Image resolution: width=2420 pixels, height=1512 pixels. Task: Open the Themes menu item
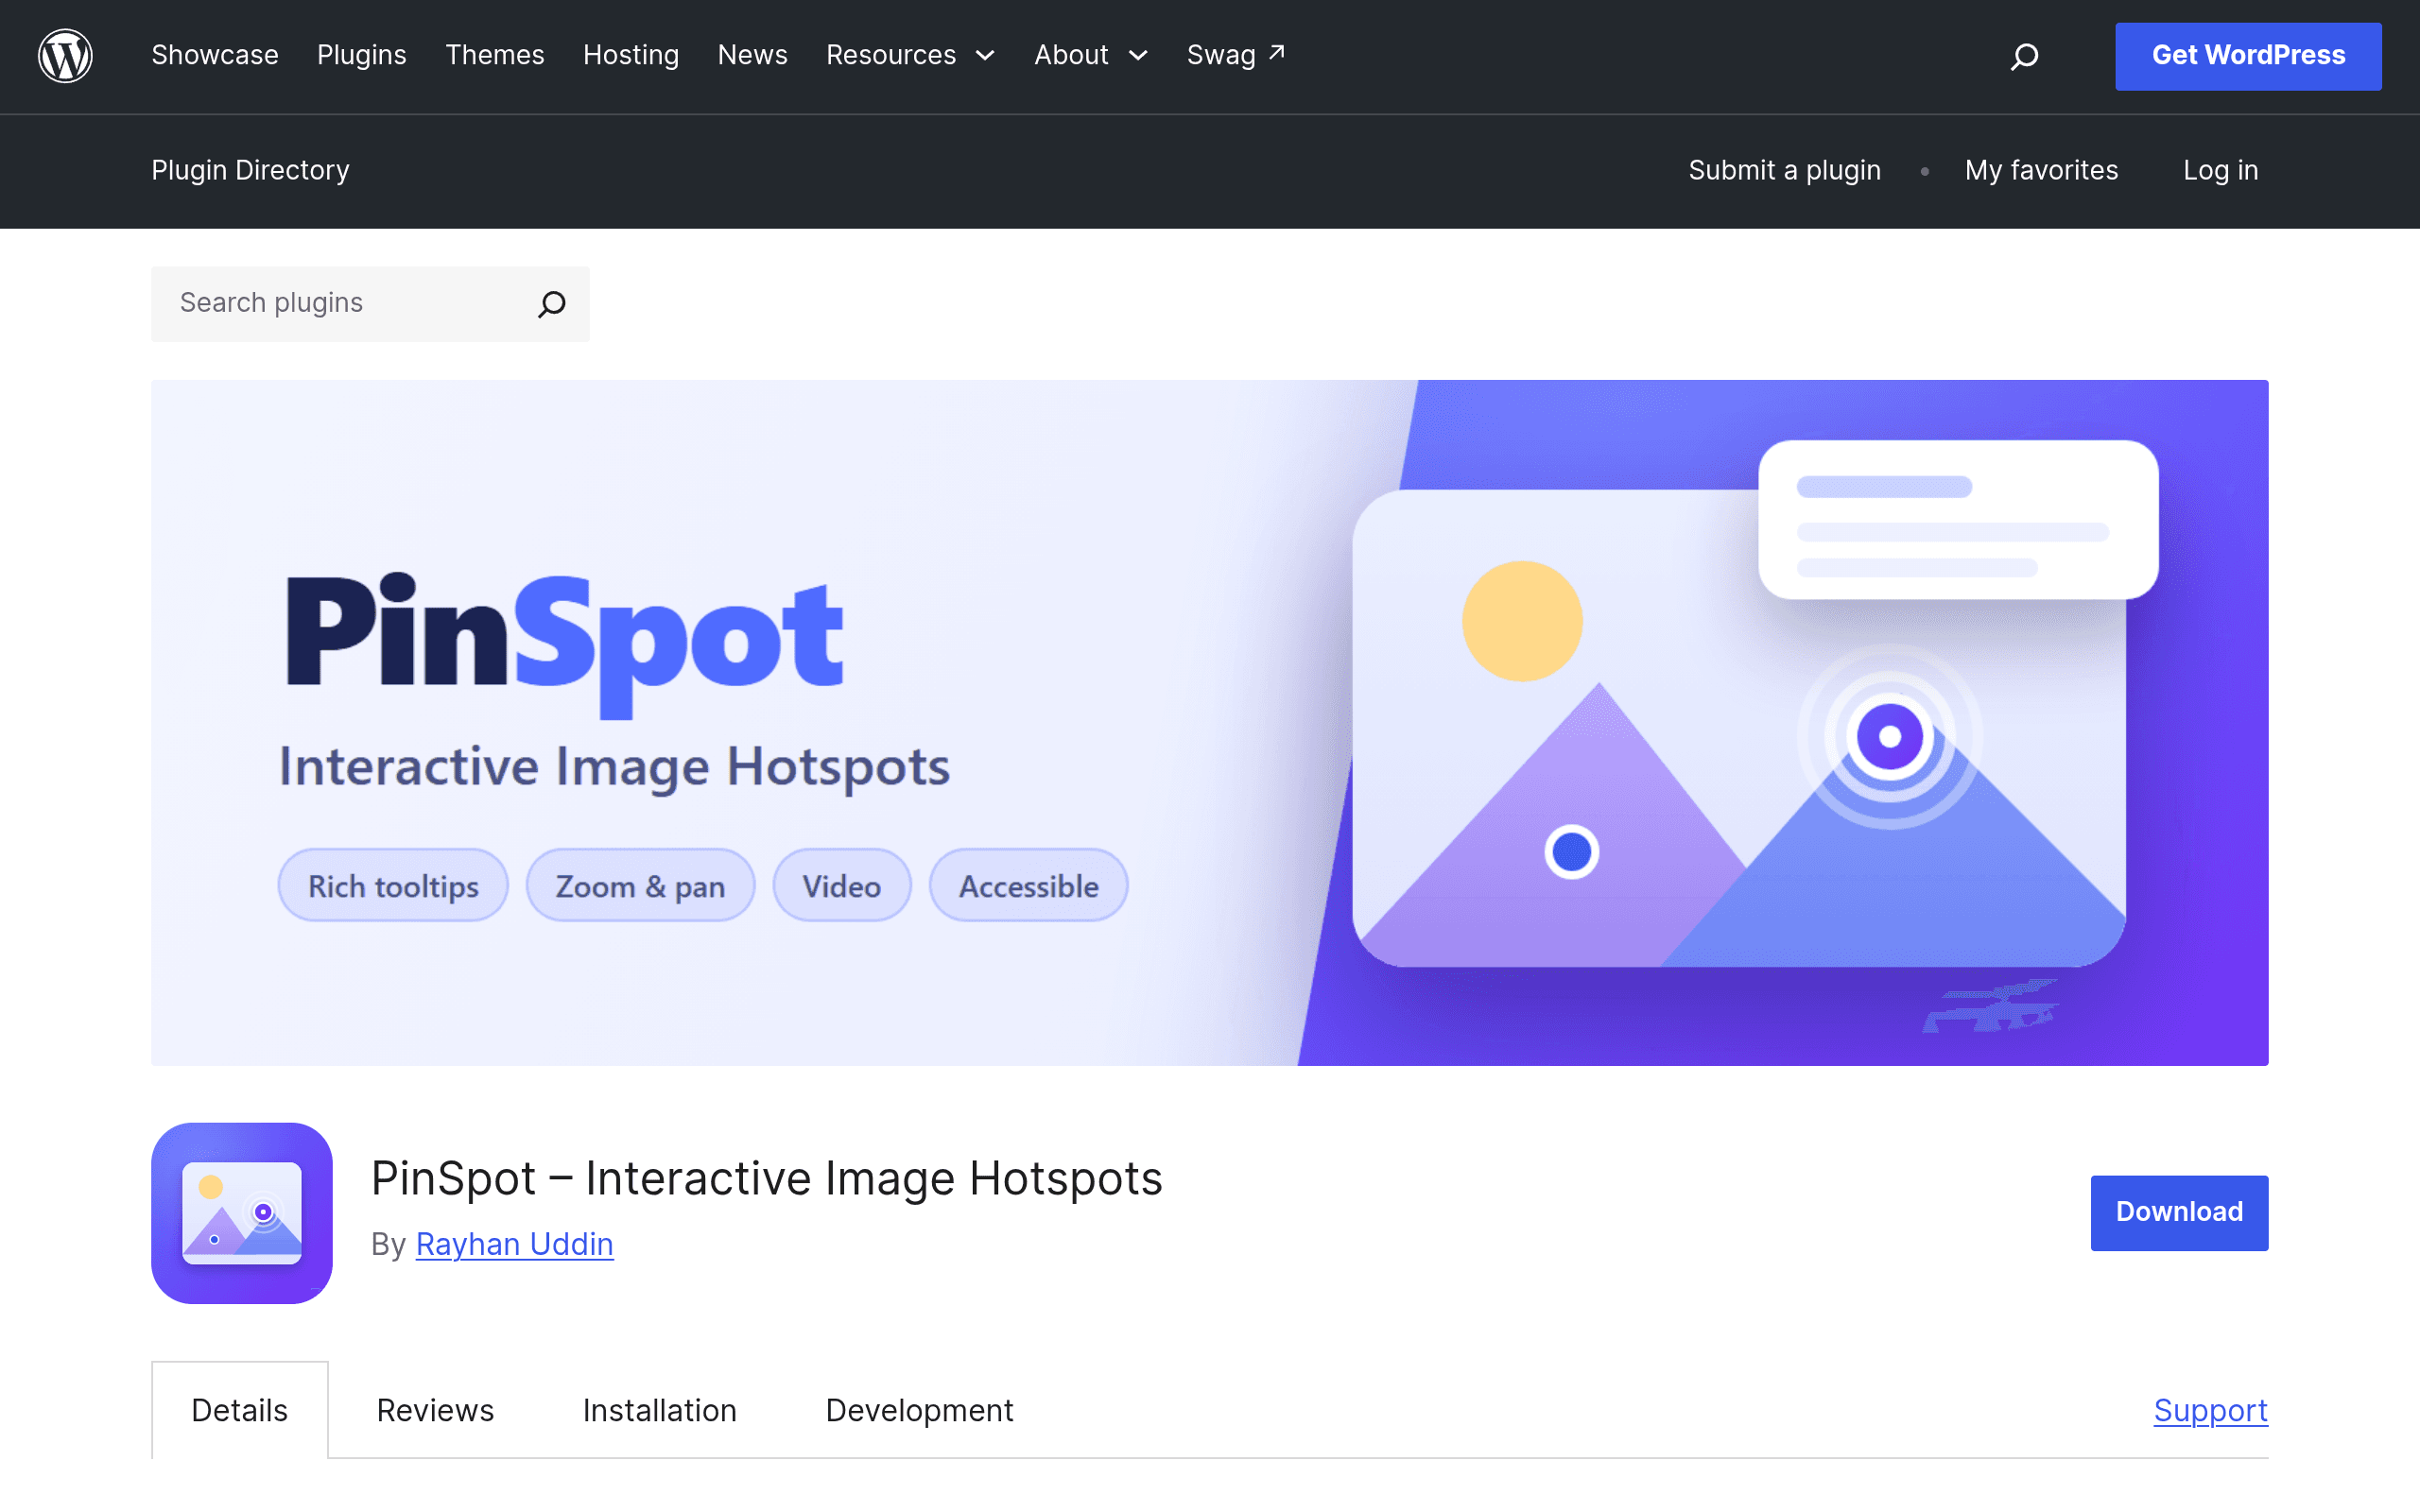(x=495, y=55)
